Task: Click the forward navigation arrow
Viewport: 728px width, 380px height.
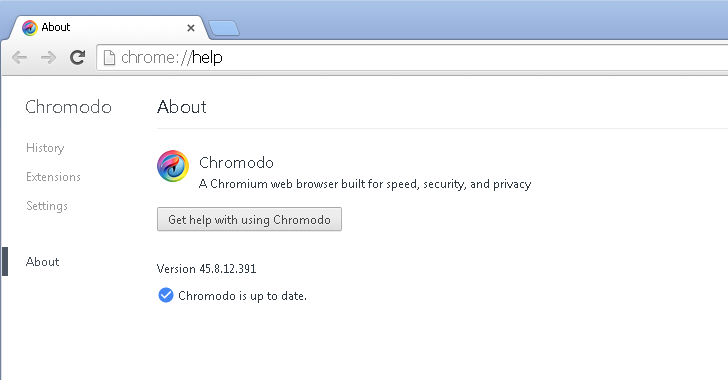Action: 48,58
